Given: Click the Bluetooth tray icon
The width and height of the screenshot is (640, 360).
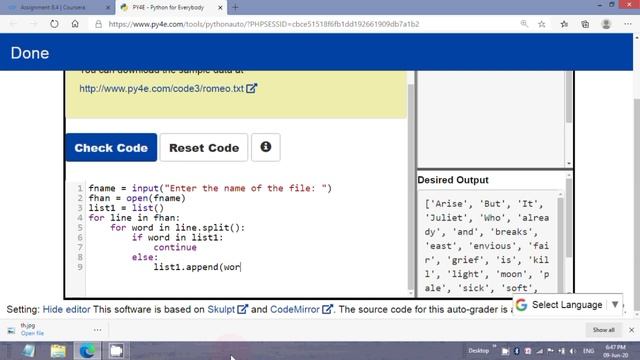Looking at the screenshot, I should pyautogui.click(x=516, y=351).
